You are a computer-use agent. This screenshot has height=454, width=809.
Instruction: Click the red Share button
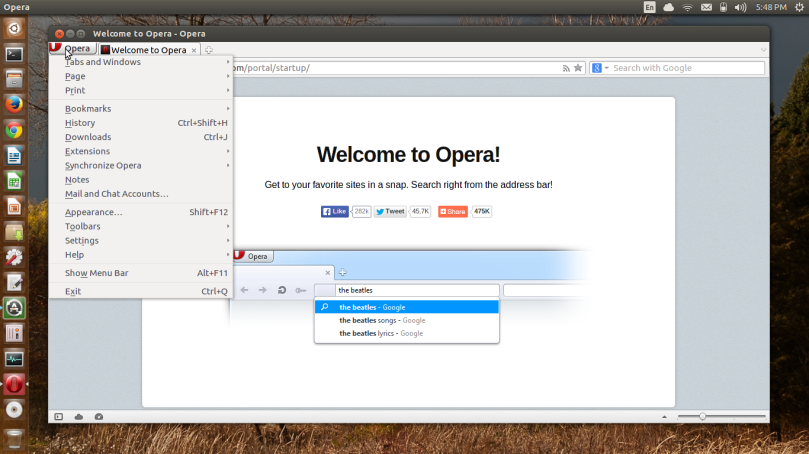(453, 212)
